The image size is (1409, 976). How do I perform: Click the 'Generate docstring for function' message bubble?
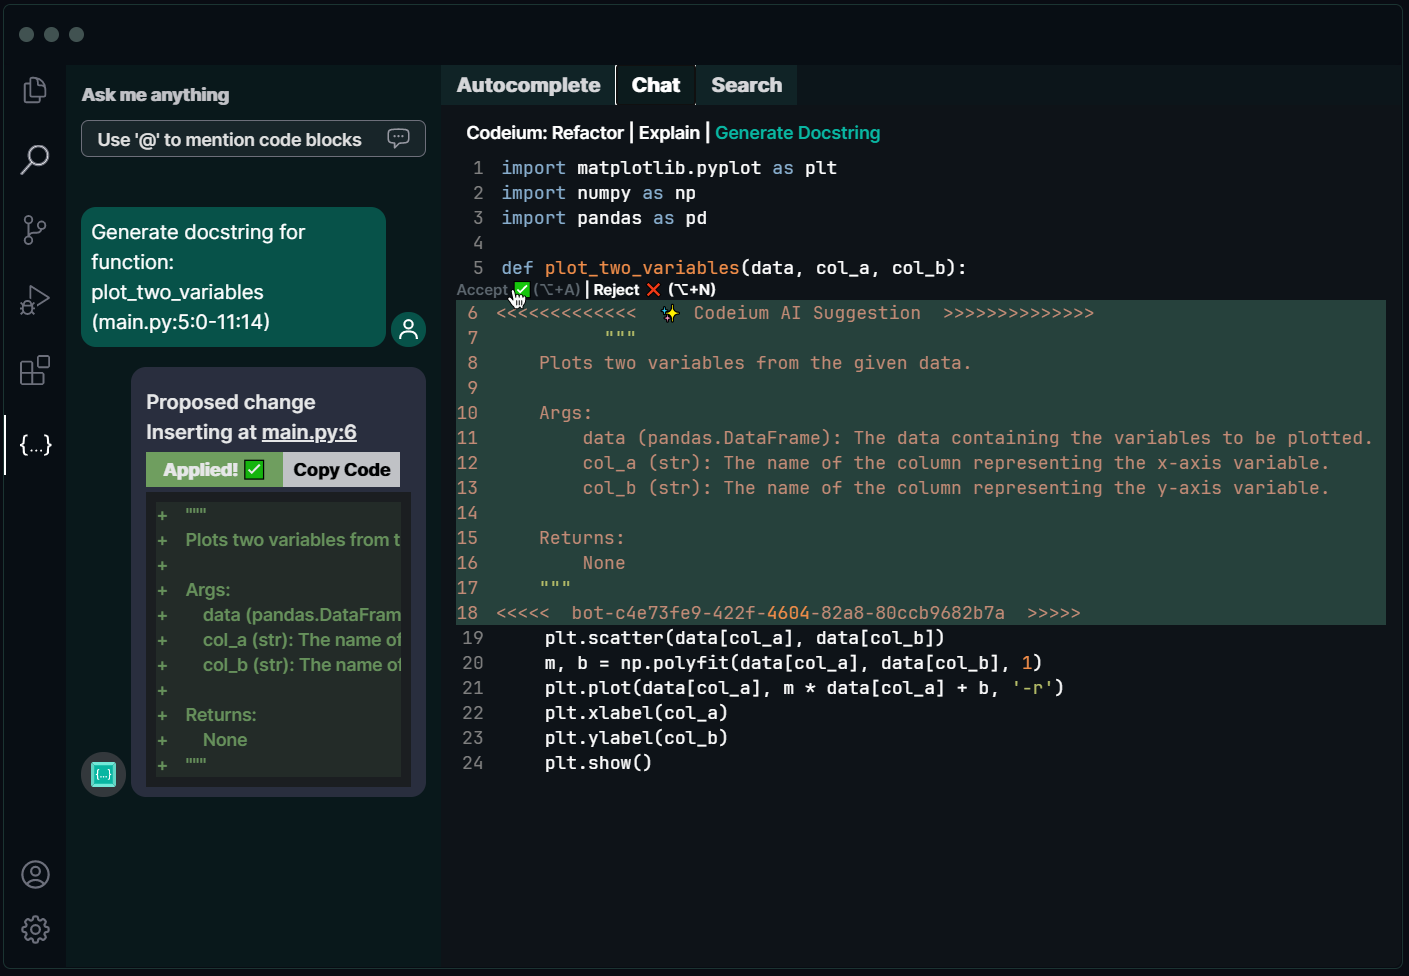[233, 277]
